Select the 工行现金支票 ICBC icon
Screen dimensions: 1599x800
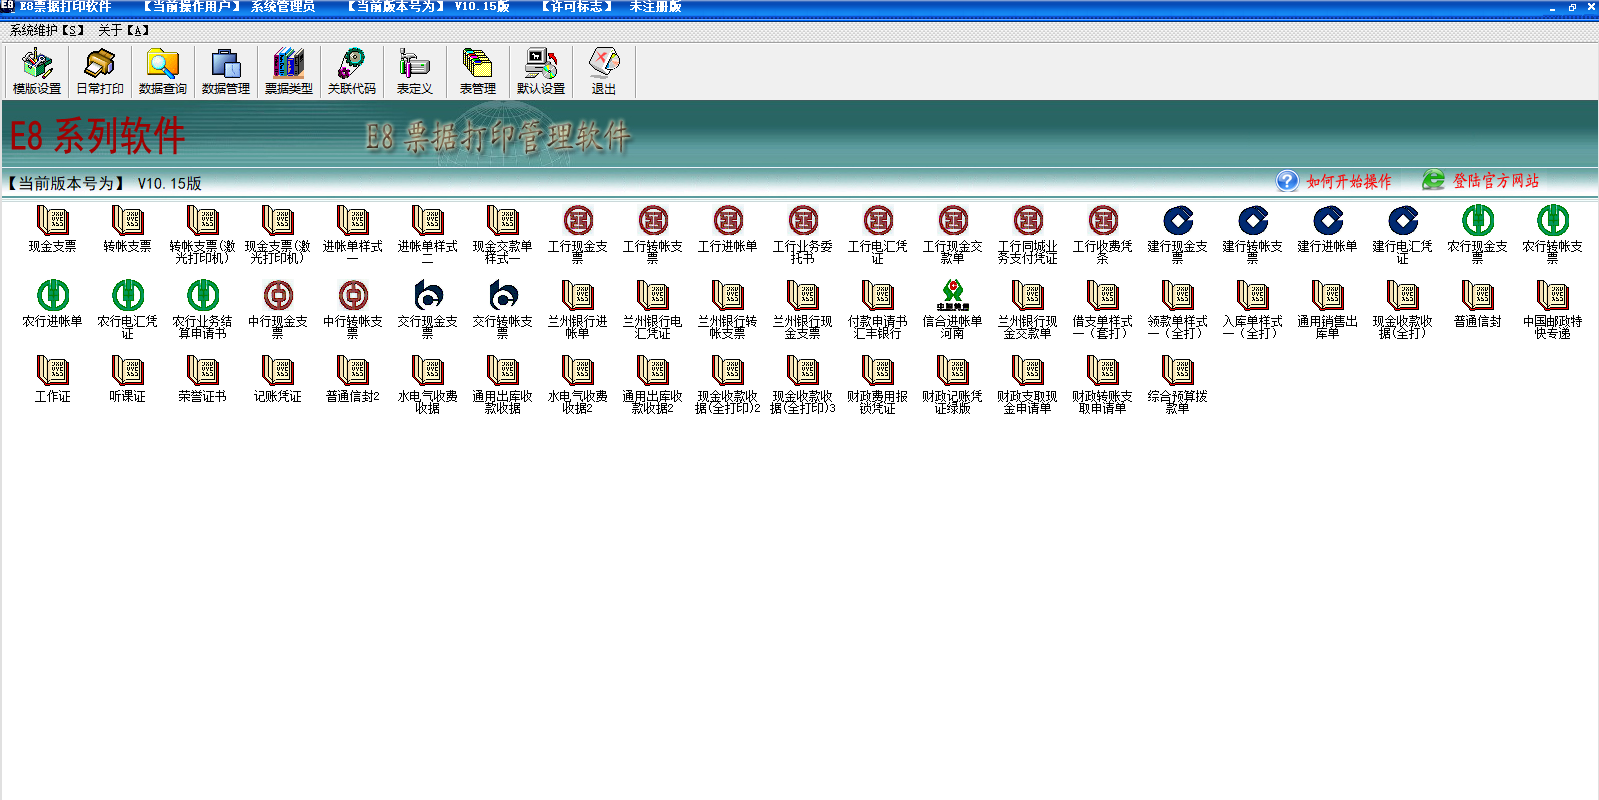coord(578,234)
